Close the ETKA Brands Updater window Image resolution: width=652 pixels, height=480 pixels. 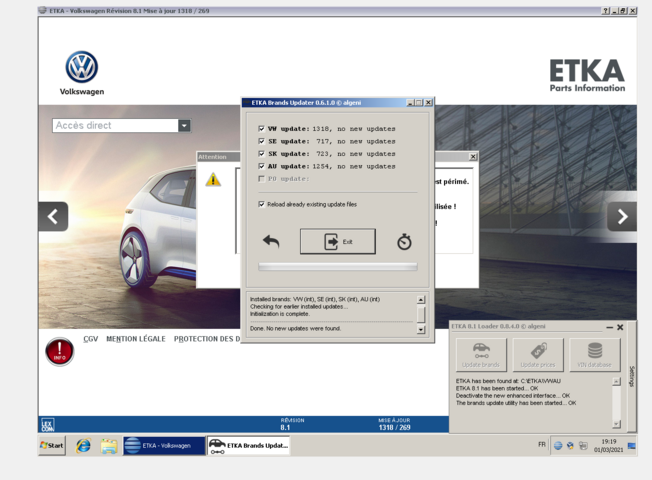[428, 103]
